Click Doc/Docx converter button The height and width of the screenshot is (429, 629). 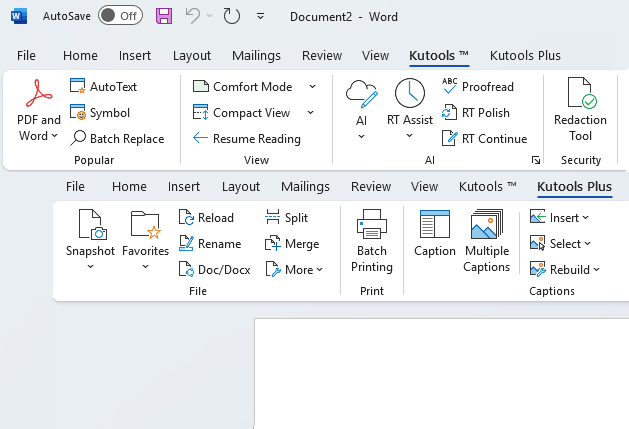[215, 270]
